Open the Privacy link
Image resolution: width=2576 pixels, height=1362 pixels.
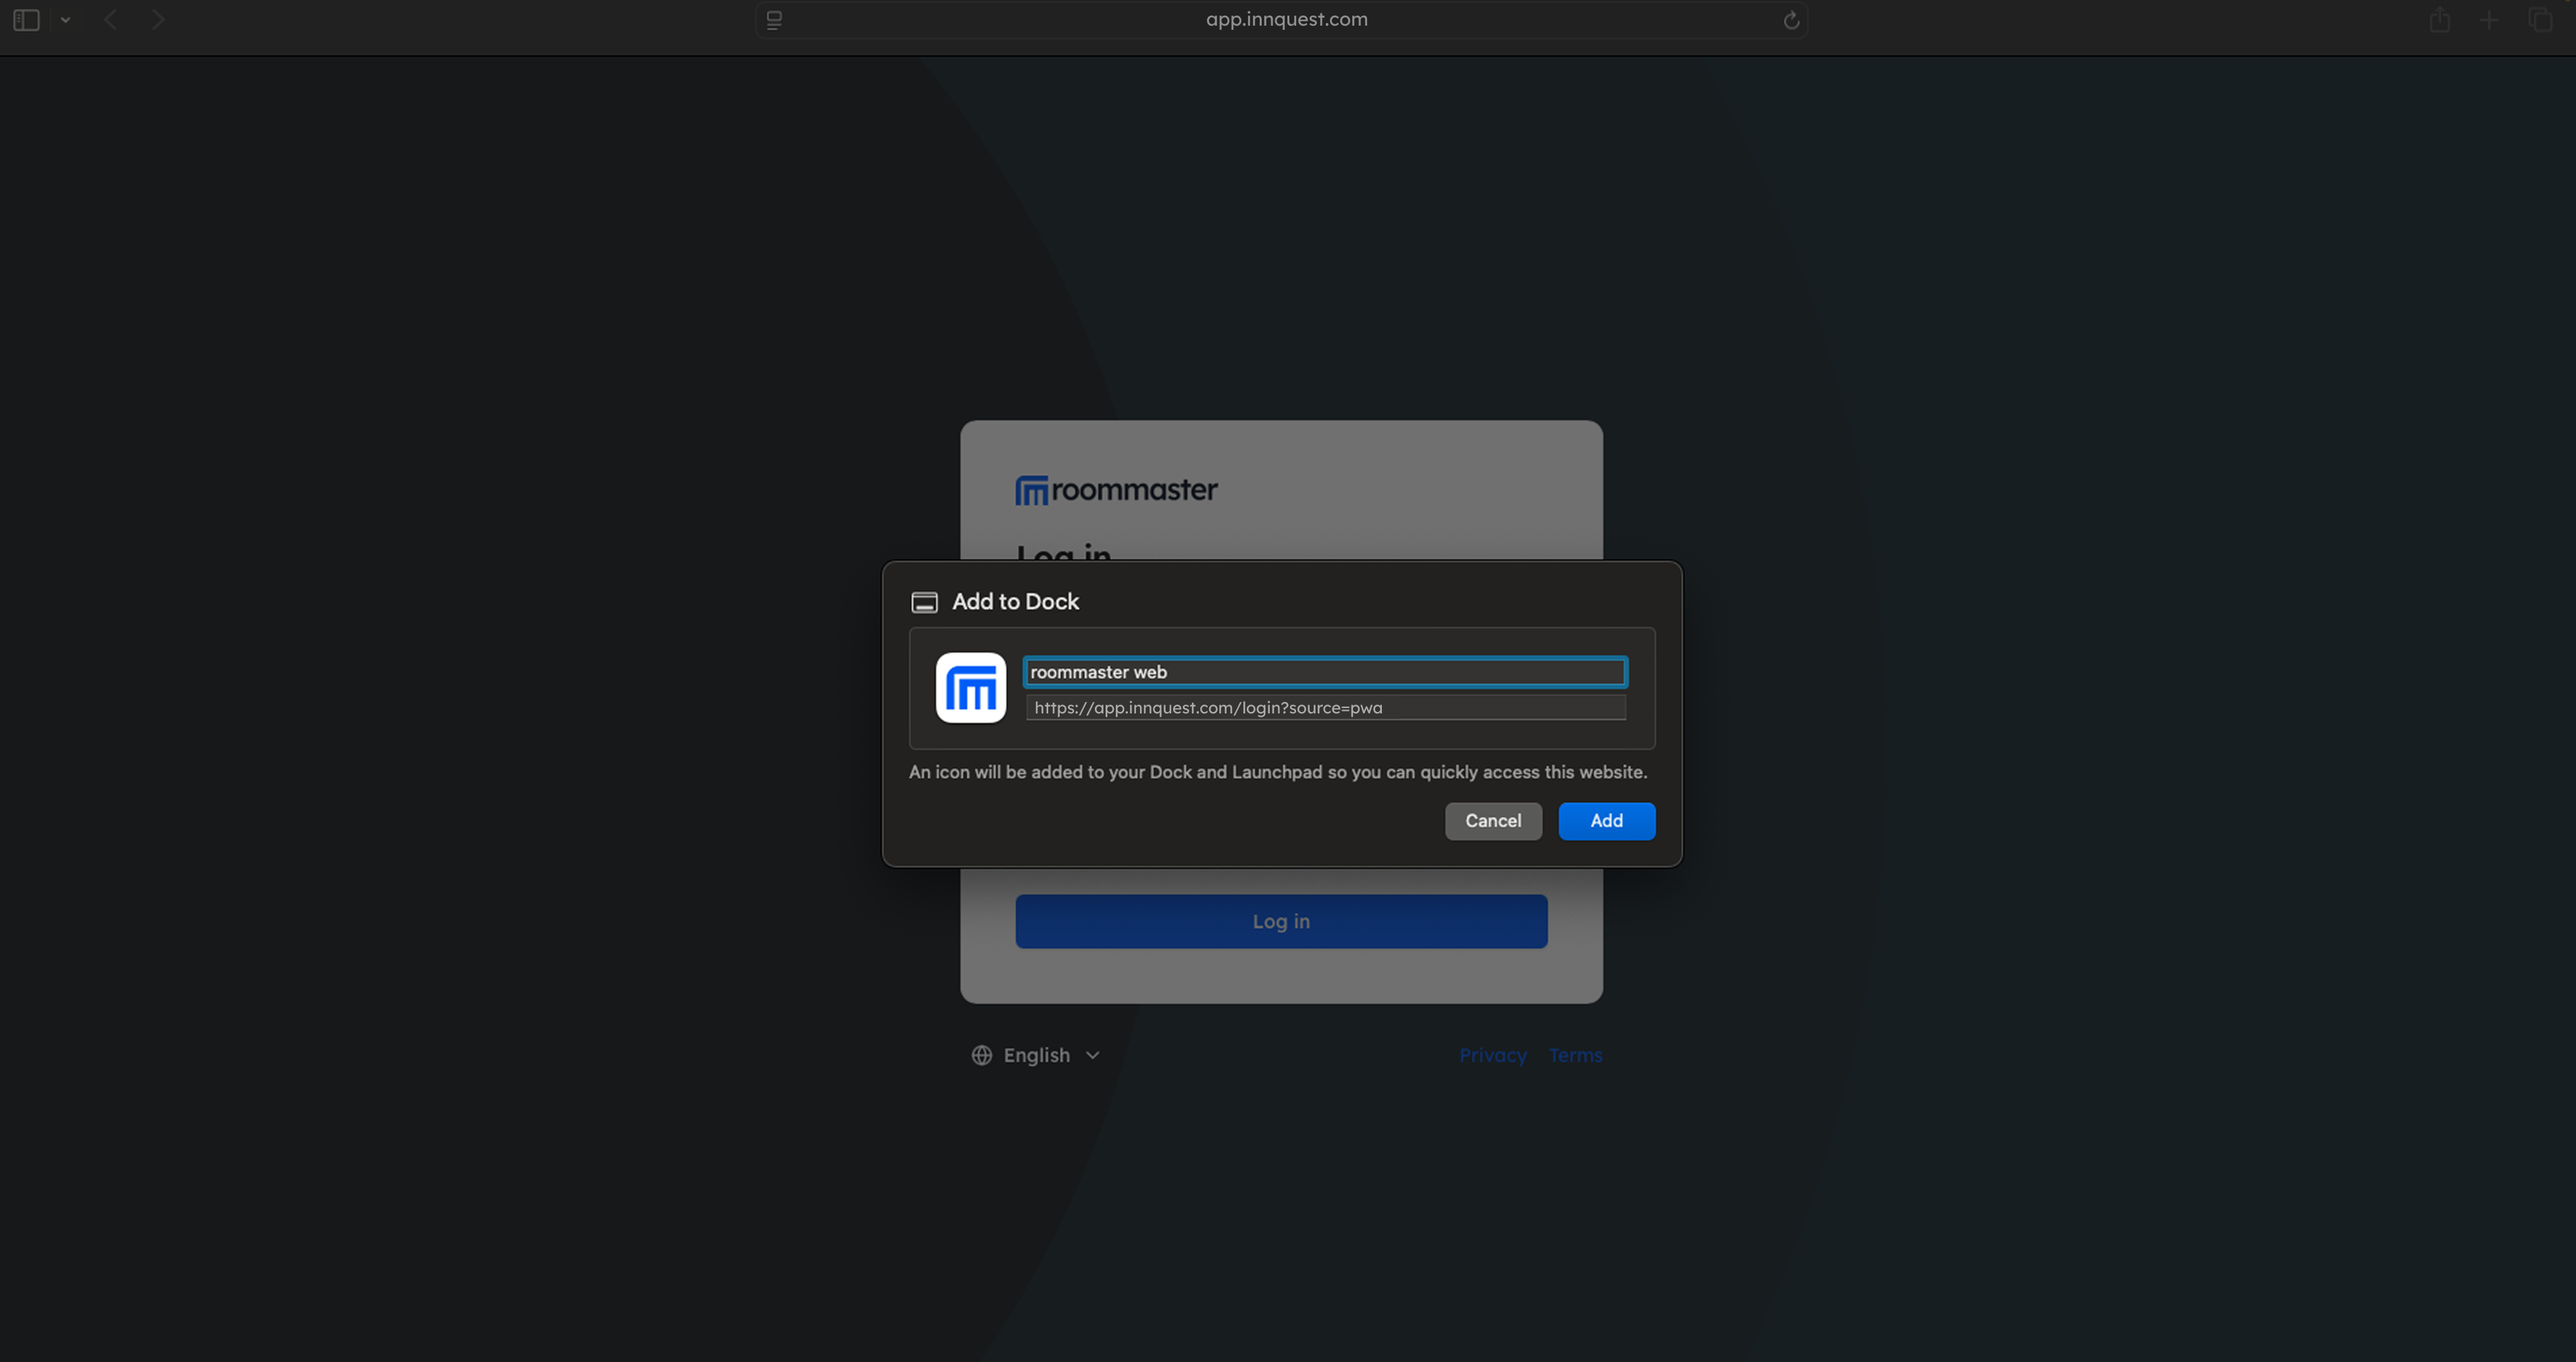(1492, 1055)
